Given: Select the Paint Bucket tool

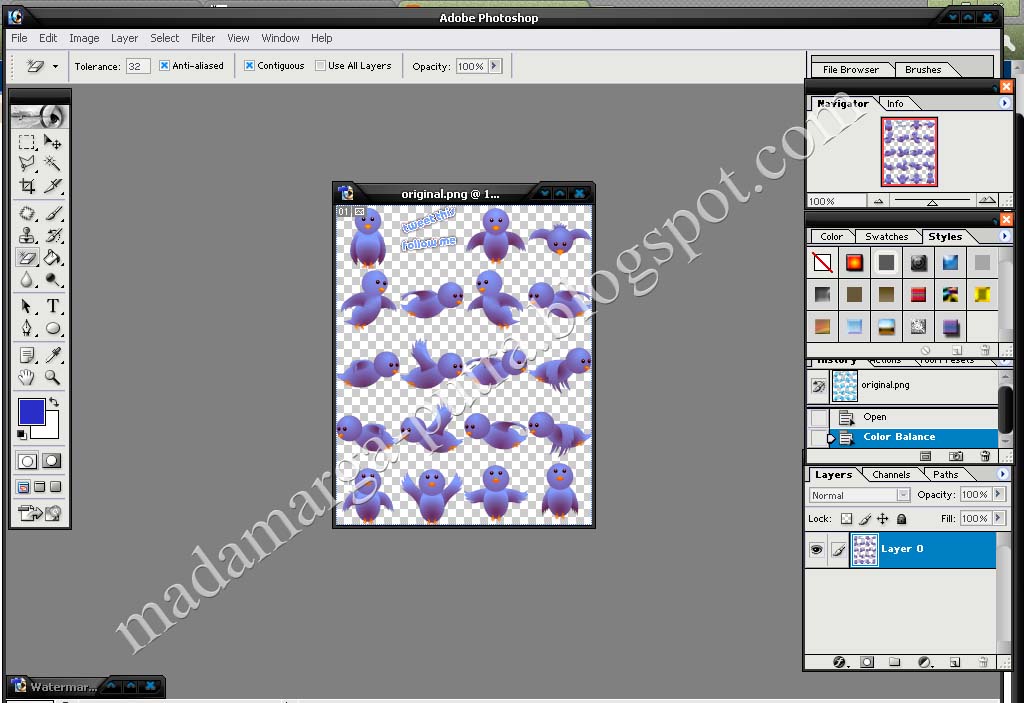Looking at the screenshot, I should (52, 257).
